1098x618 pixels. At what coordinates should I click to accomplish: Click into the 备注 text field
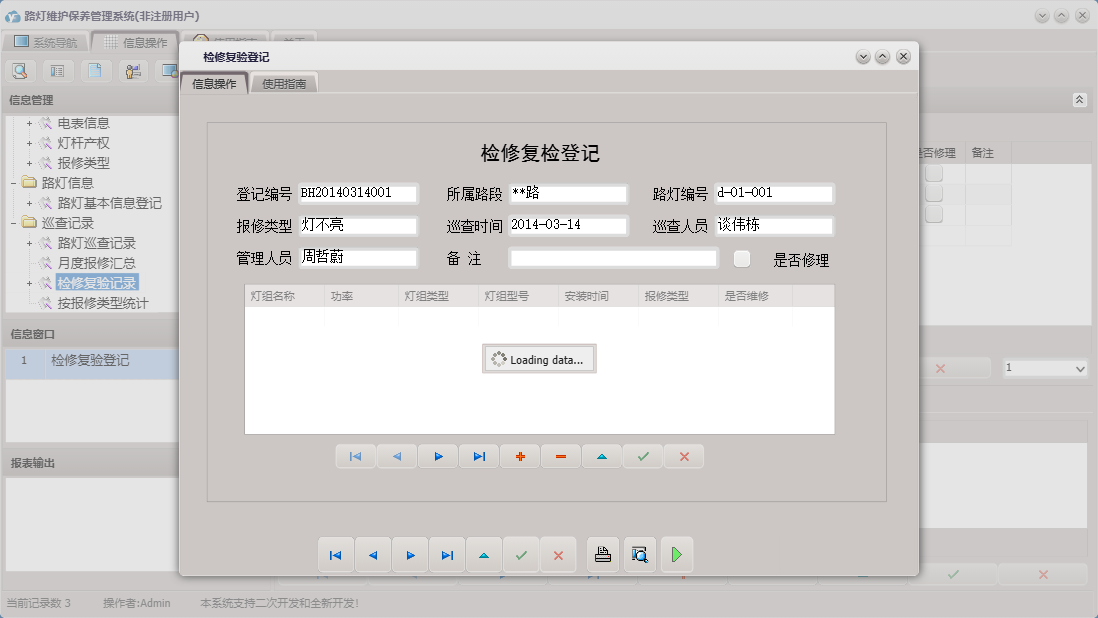pos(613,259)
